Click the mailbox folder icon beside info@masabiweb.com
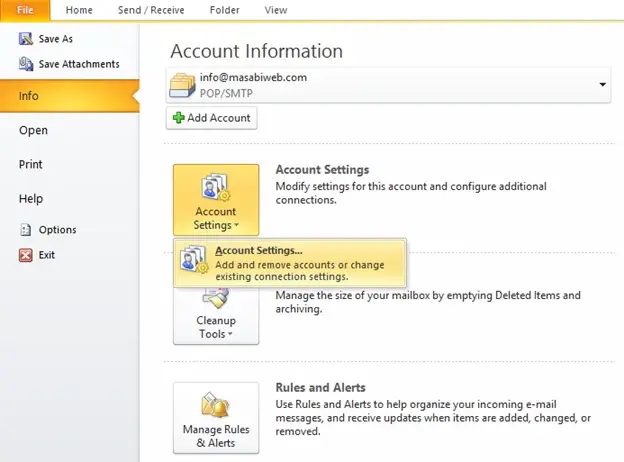624x462 pixels. pos(182,85)
